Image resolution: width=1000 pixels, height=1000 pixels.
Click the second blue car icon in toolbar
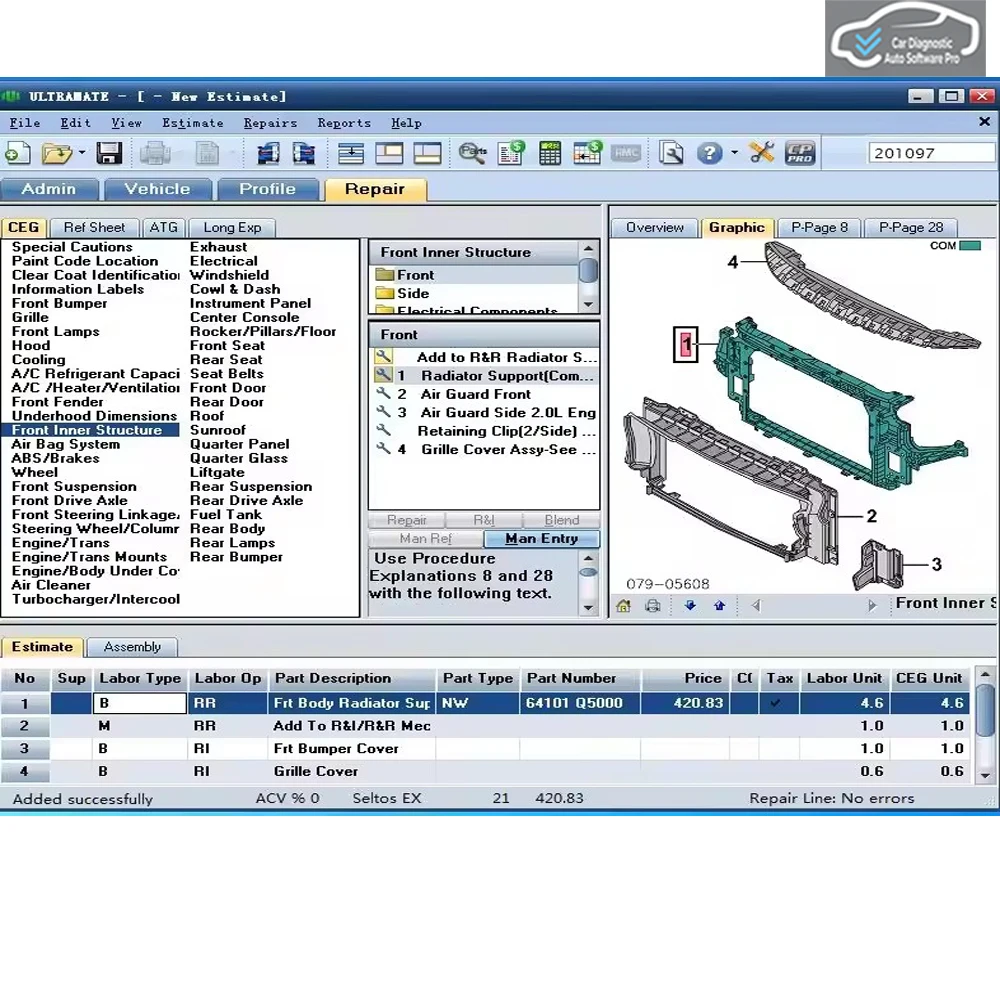pos(304,153)
